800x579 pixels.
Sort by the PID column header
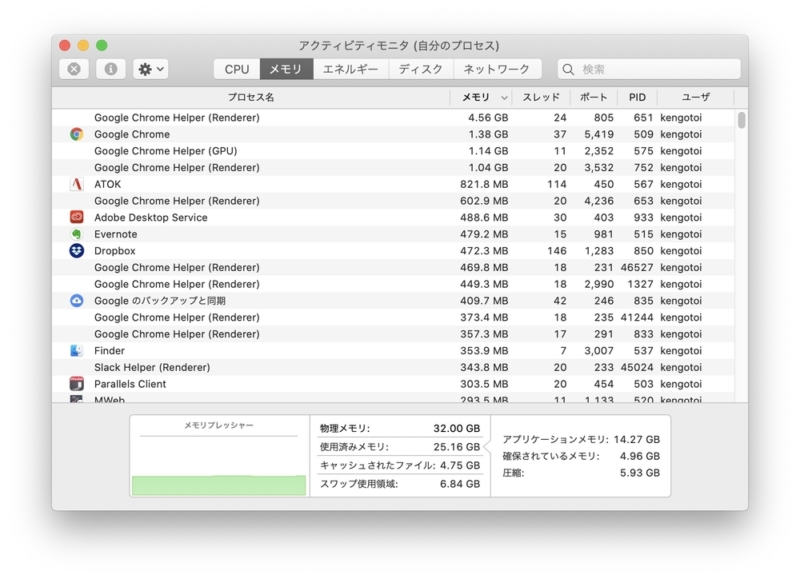pyautogui.click(x=637, y=97)
